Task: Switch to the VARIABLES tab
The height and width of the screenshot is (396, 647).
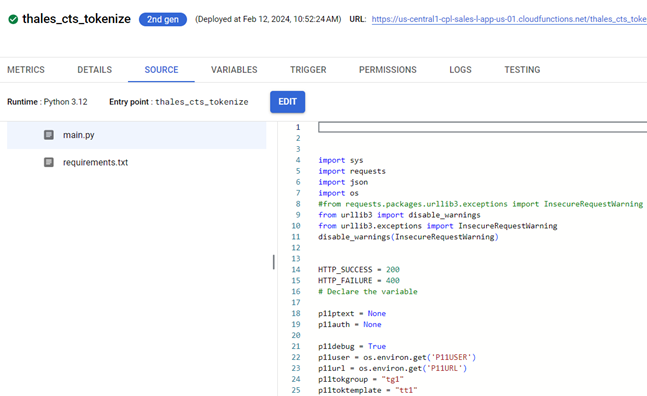Action: coord(234,70)
